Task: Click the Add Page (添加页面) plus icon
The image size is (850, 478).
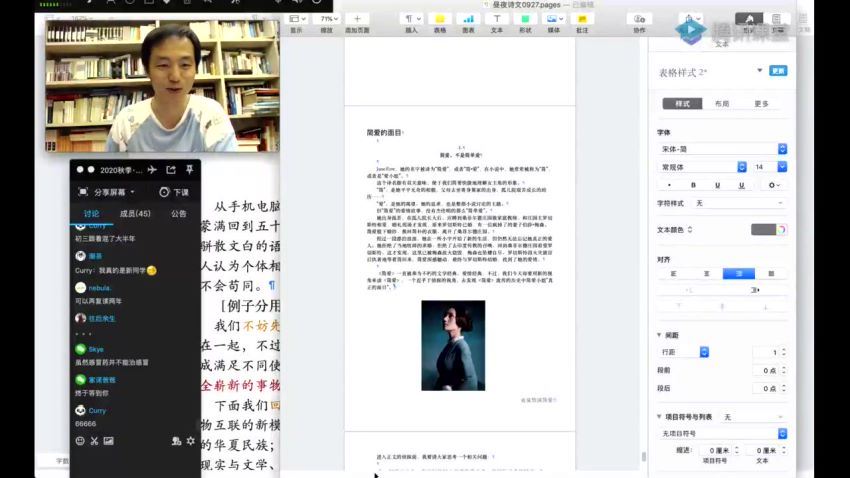Action: (357, 19)
